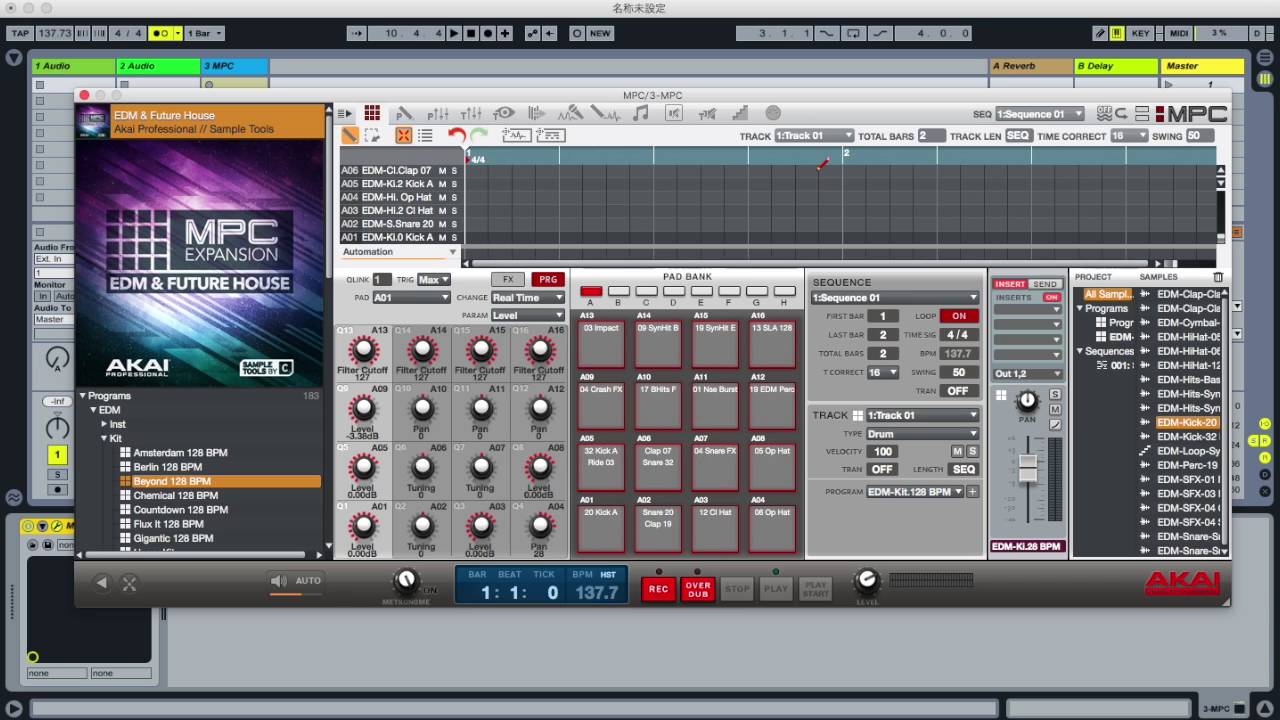Screen dimensions: 1280x720
Task: Toggle sequence TRAN OFF button
Action: pos(958,391)
